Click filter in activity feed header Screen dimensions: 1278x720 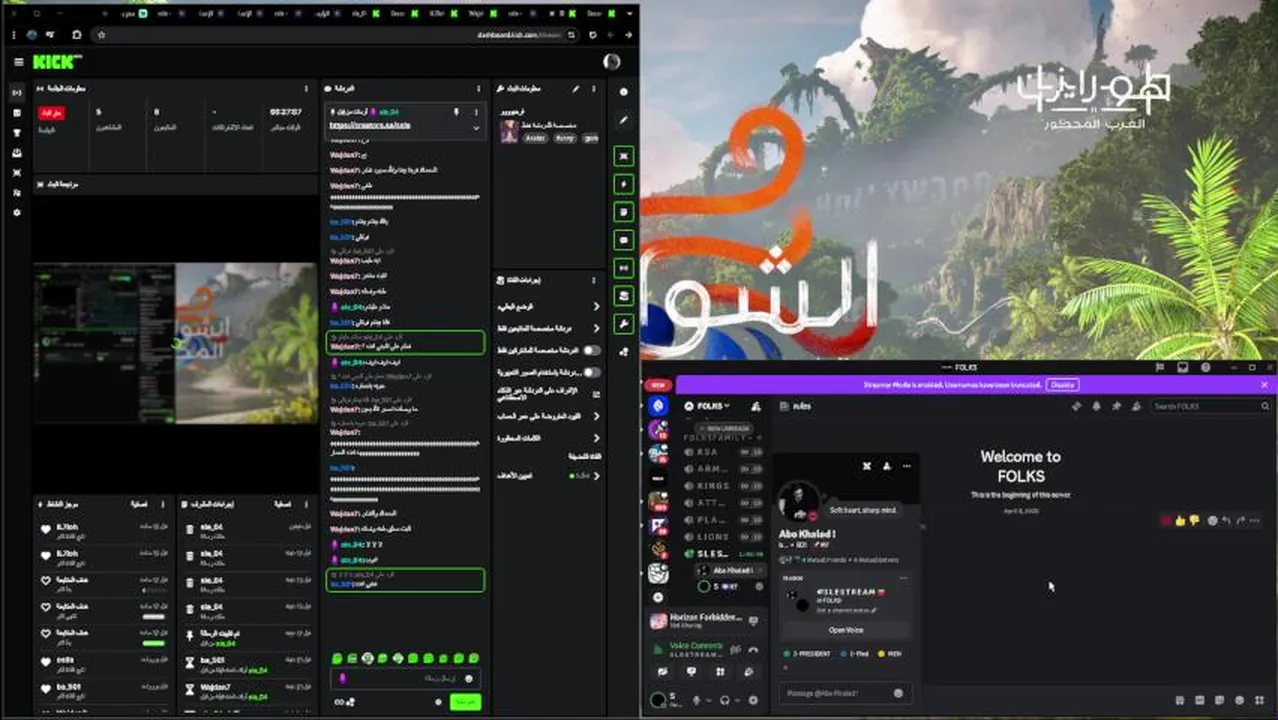[140, 505]
